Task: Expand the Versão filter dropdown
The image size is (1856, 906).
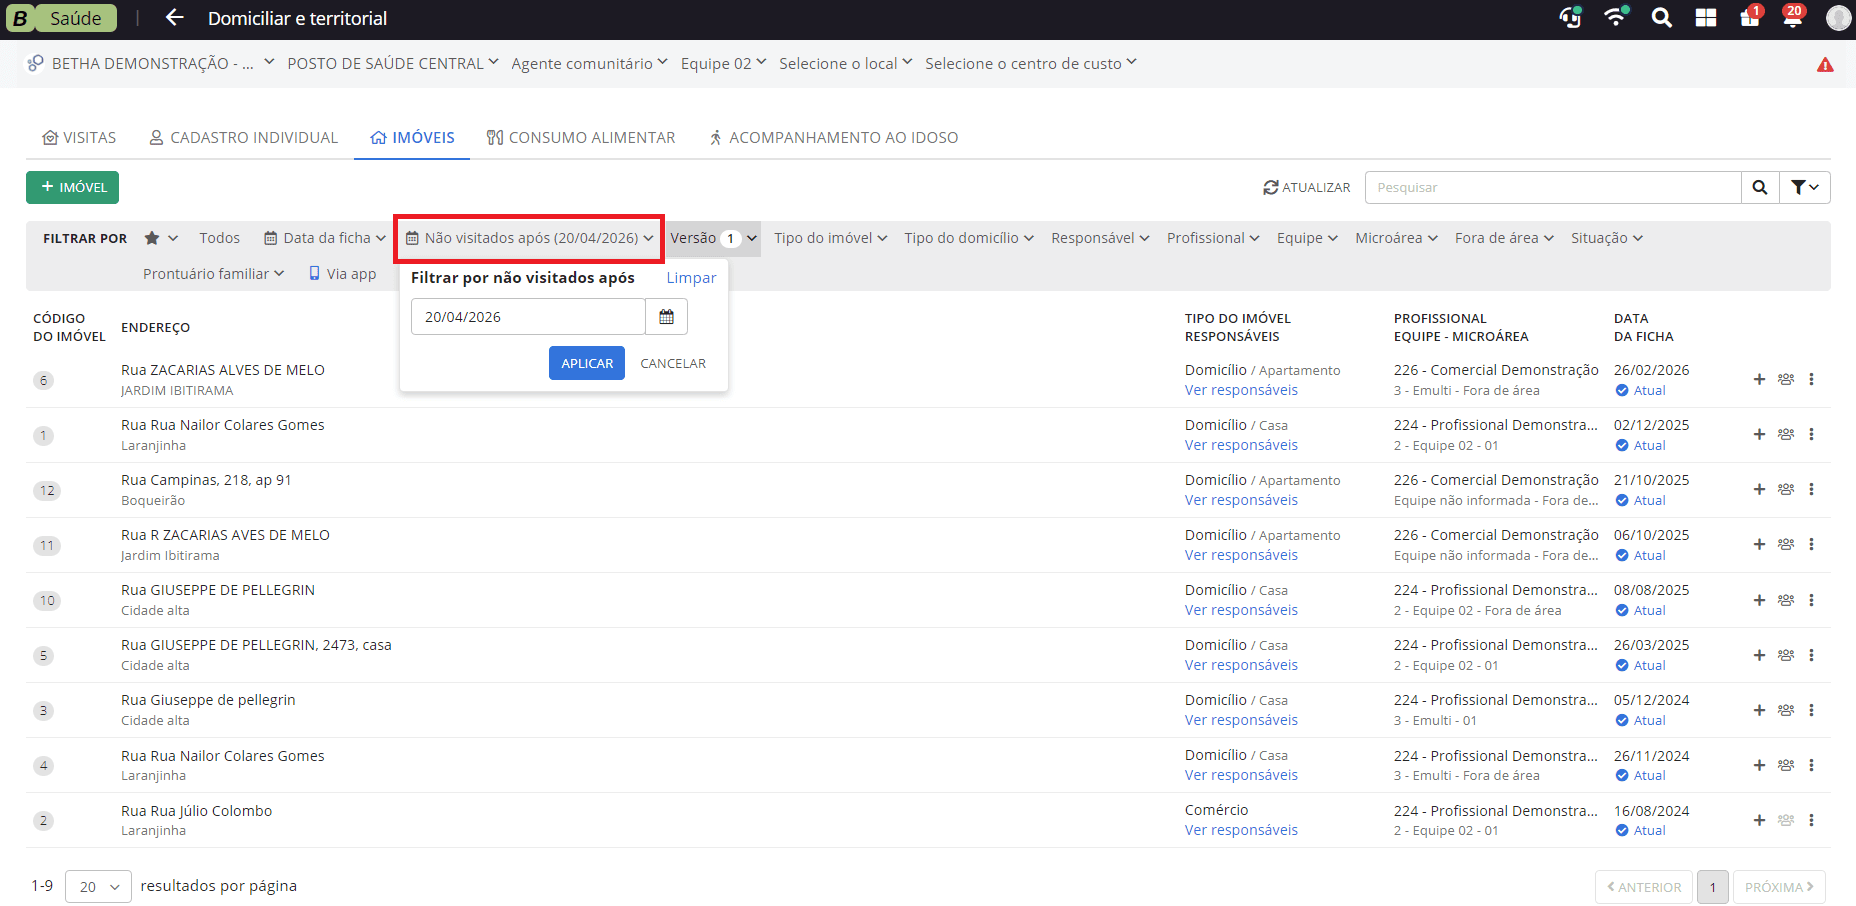Action: coord(714,238)
